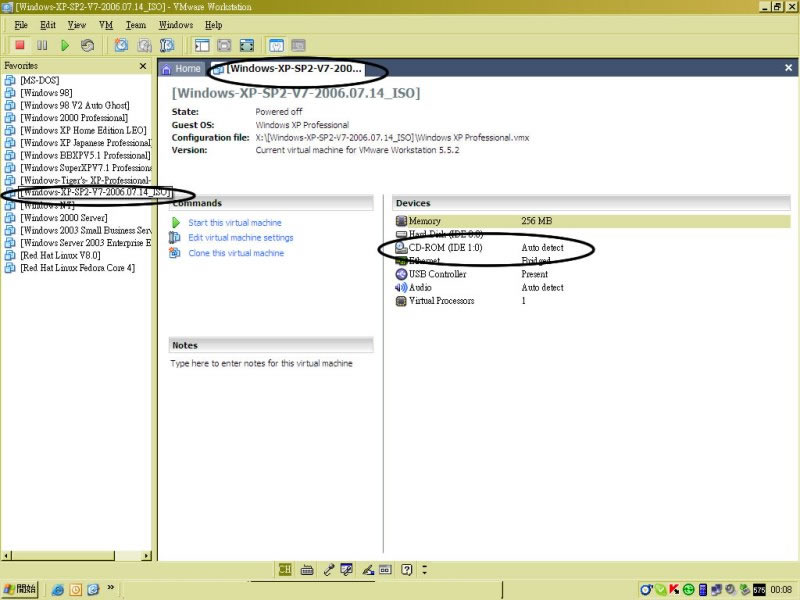
Task: Open the Team menu
Action: coord(136,24)
